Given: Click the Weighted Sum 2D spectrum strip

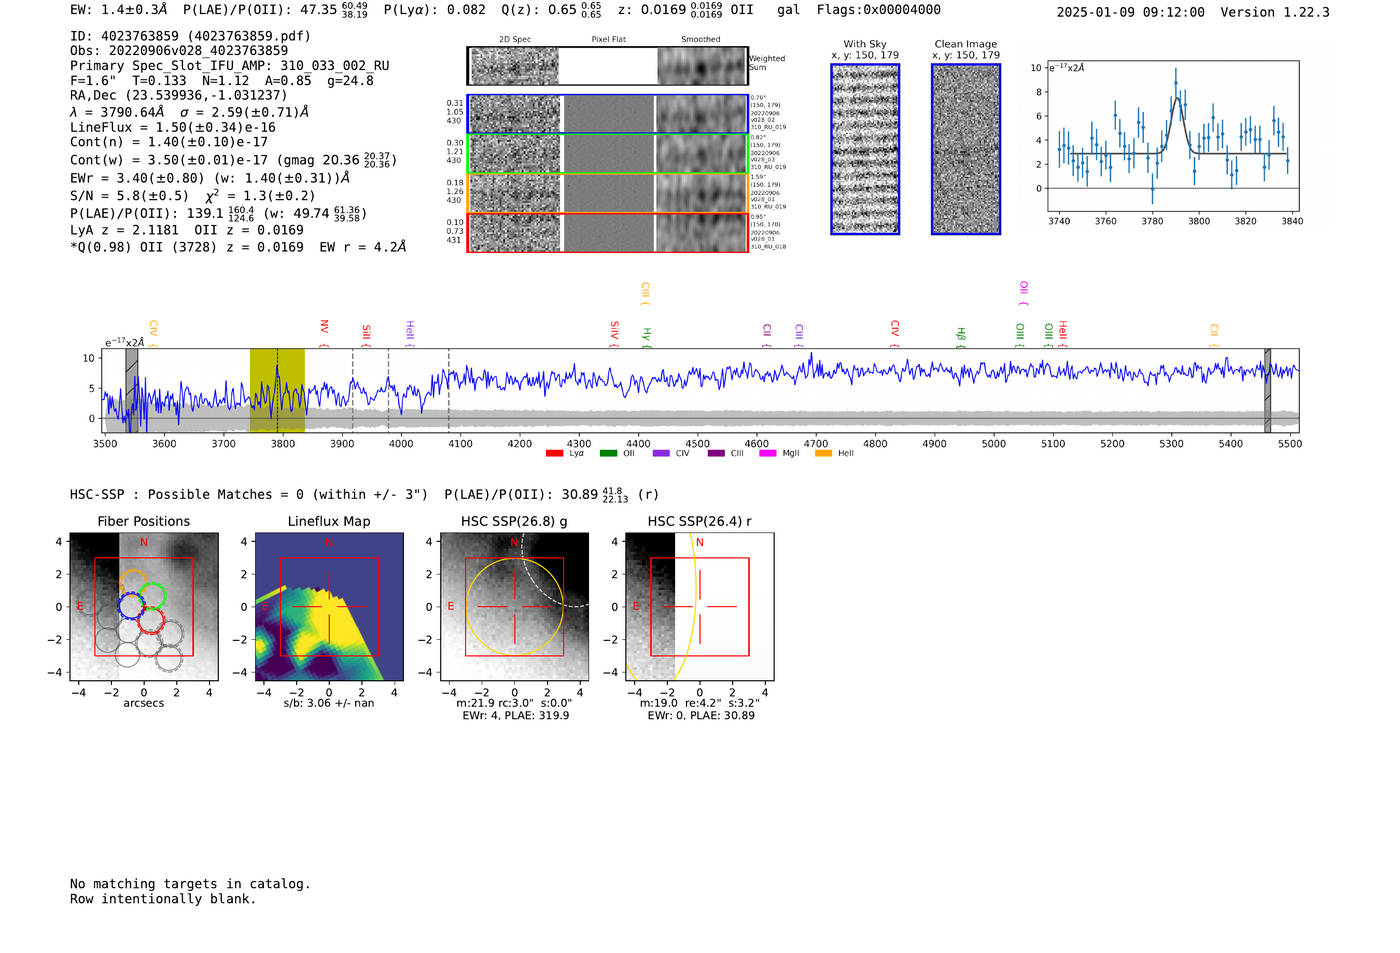Looking at the screenshot, I should [x=607, y=66].
